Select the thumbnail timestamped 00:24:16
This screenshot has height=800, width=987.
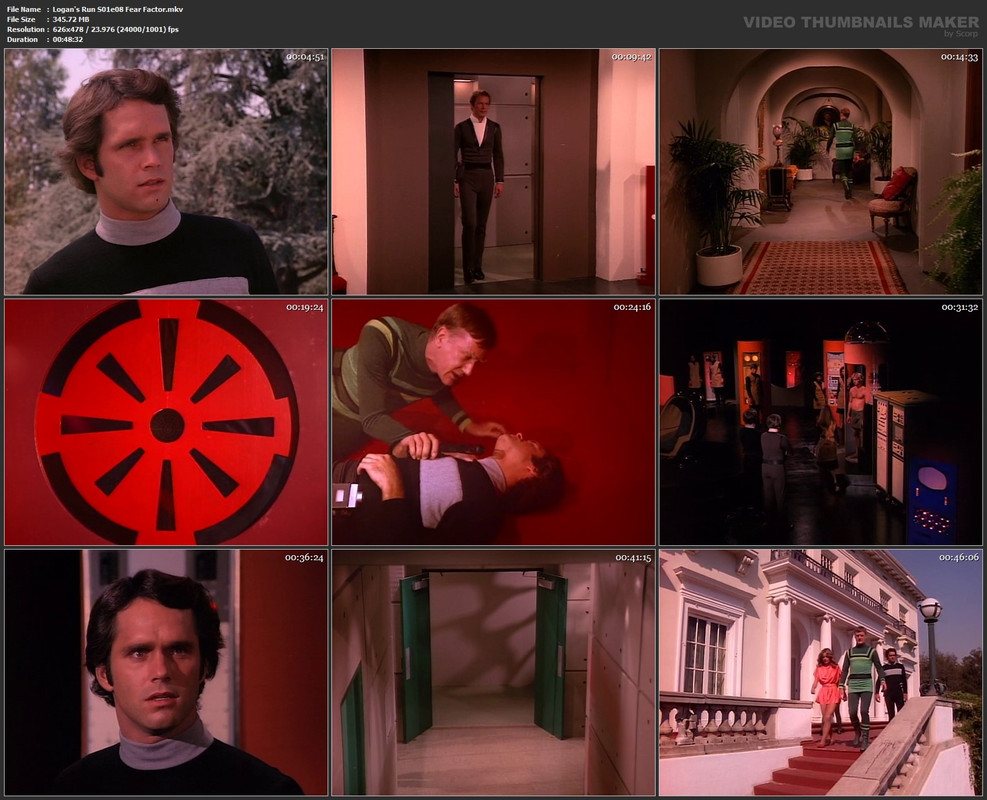[494, 422]
